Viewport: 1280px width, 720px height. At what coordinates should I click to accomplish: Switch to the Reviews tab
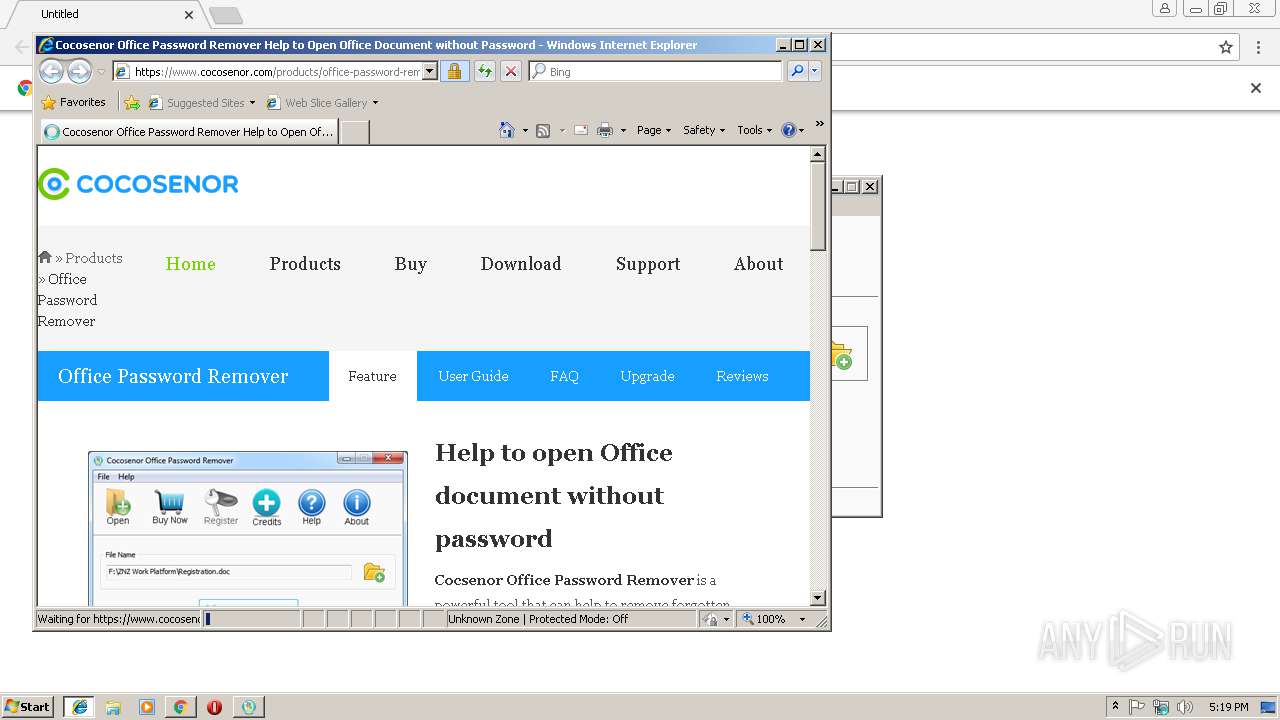[x=742, y=376]
